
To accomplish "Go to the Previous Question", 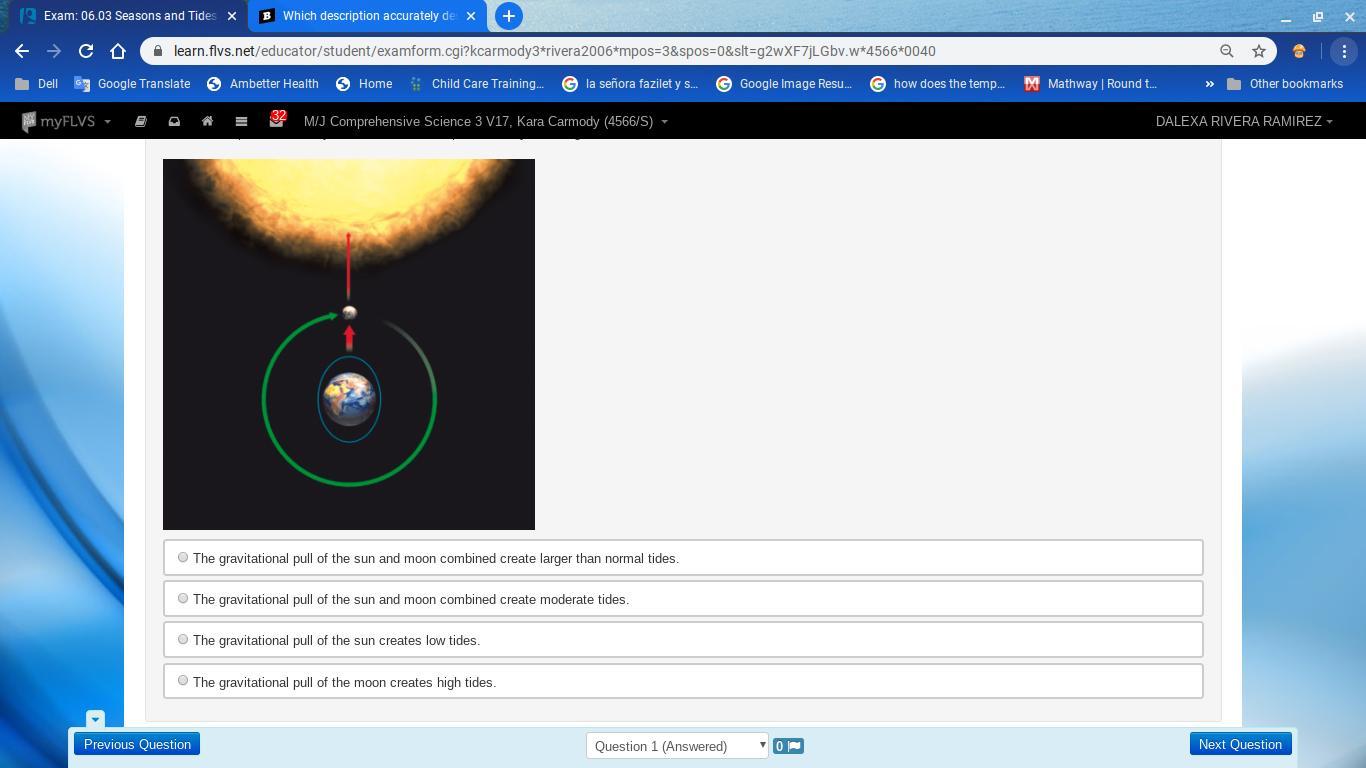I will point(137,744).
